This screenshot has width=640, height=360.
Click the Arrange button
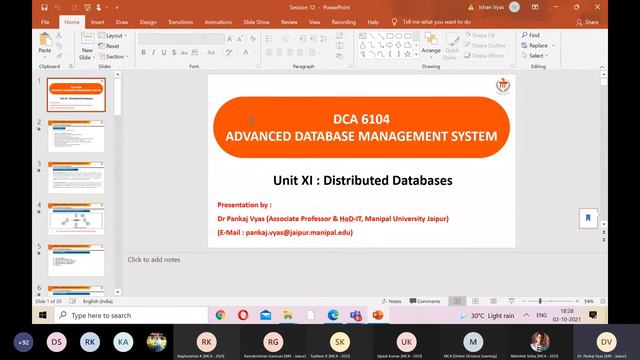pyautogui.click(x=431, y=44)
